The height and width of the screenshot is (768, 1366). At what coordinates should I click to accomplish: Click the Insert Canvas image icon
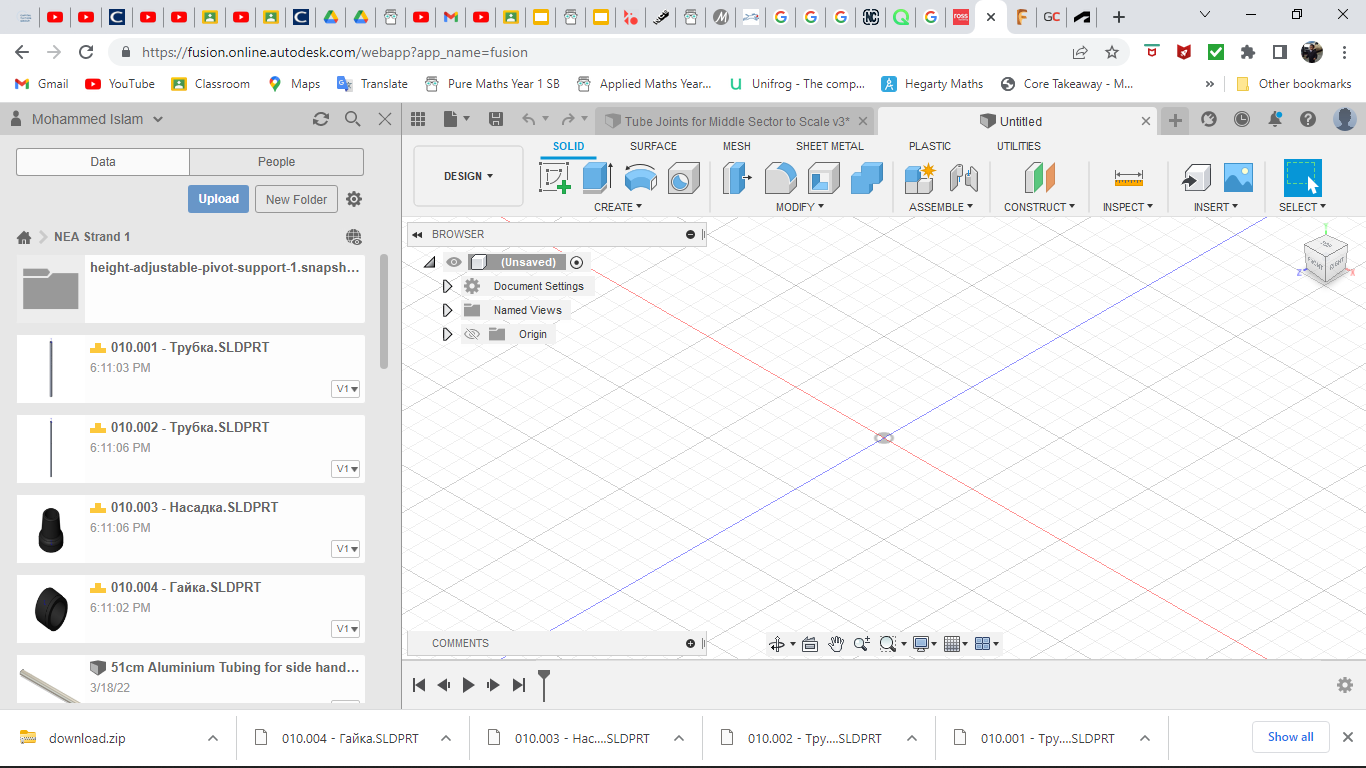pos(1238,178)
